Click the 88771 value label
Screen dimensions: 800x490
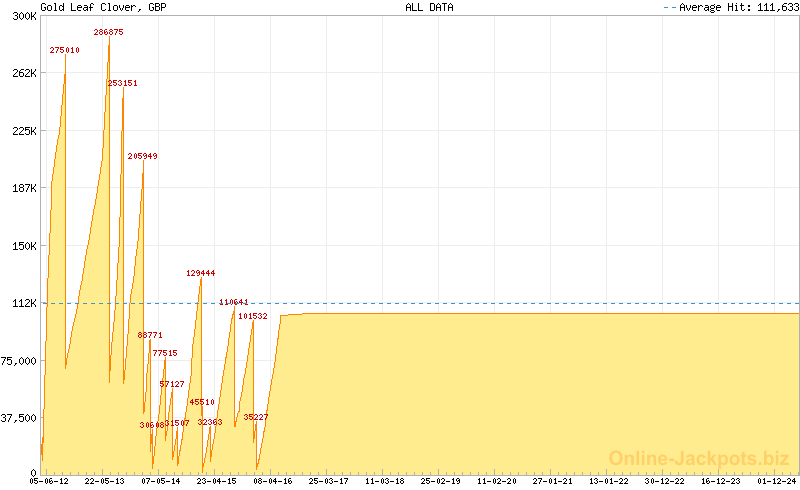coord(150,335)
